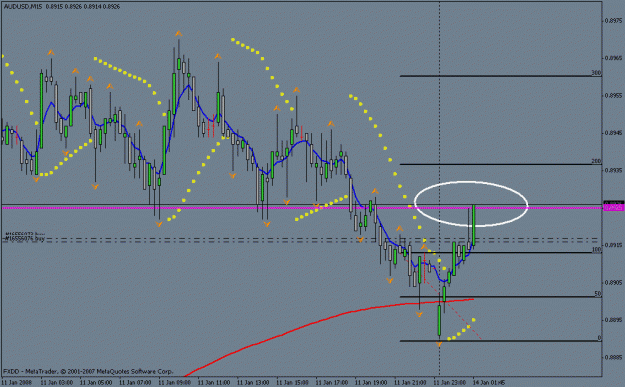Click the 0.8945 price axis label
Image resolution: width=625 pixels, height=387 pixels.
613,133
